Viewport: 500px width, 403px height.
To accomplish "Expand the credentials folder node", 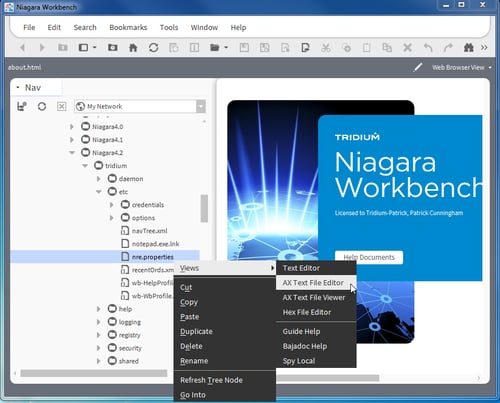I will pos(112,205).
